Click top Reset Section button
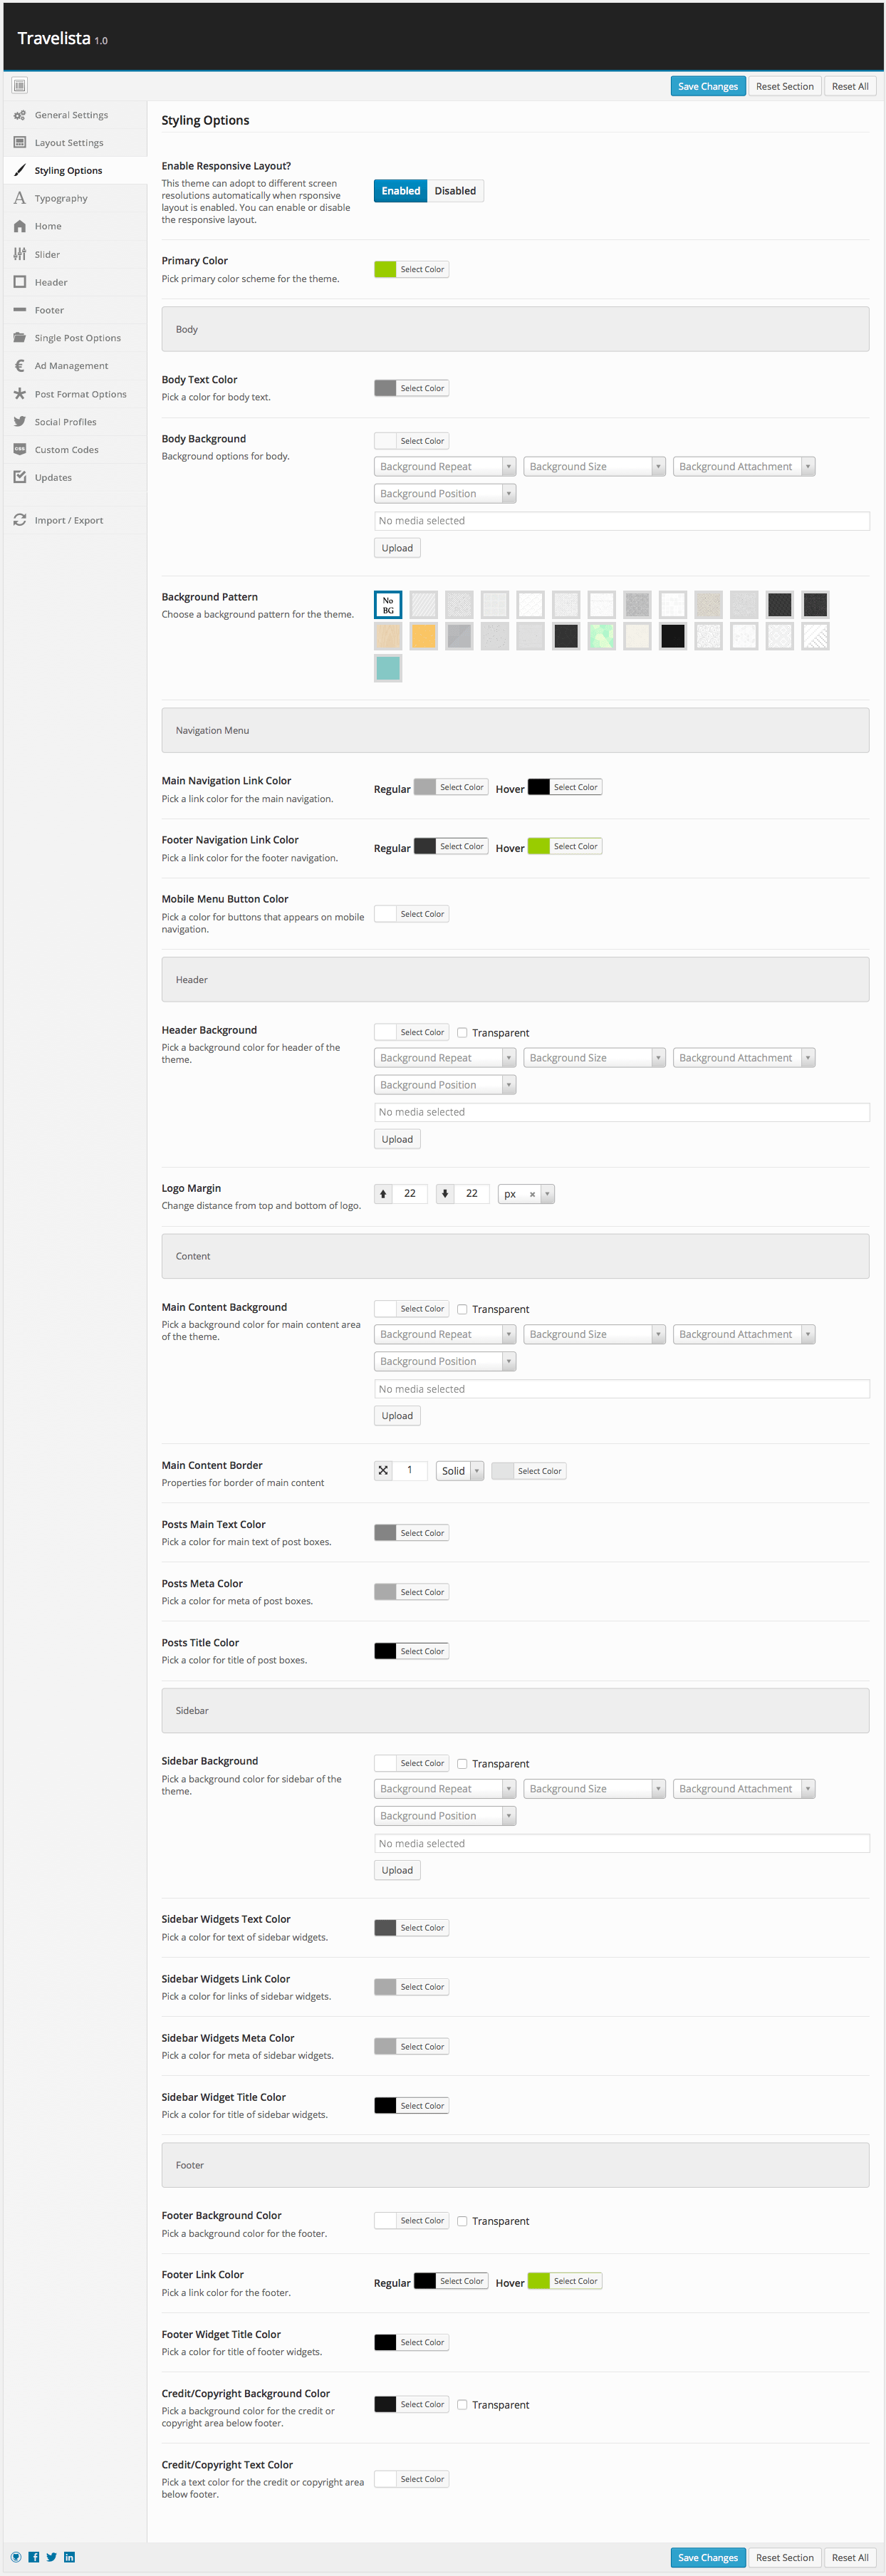This screenshot has width=886, height=2576. point(785,86)
